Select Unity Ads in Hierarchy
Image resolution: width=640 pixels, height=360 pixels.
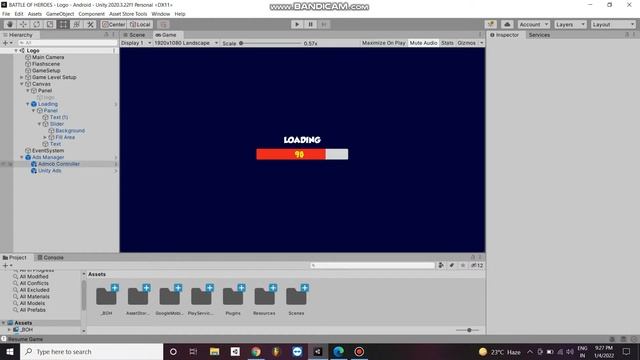[x=49, y=171]
